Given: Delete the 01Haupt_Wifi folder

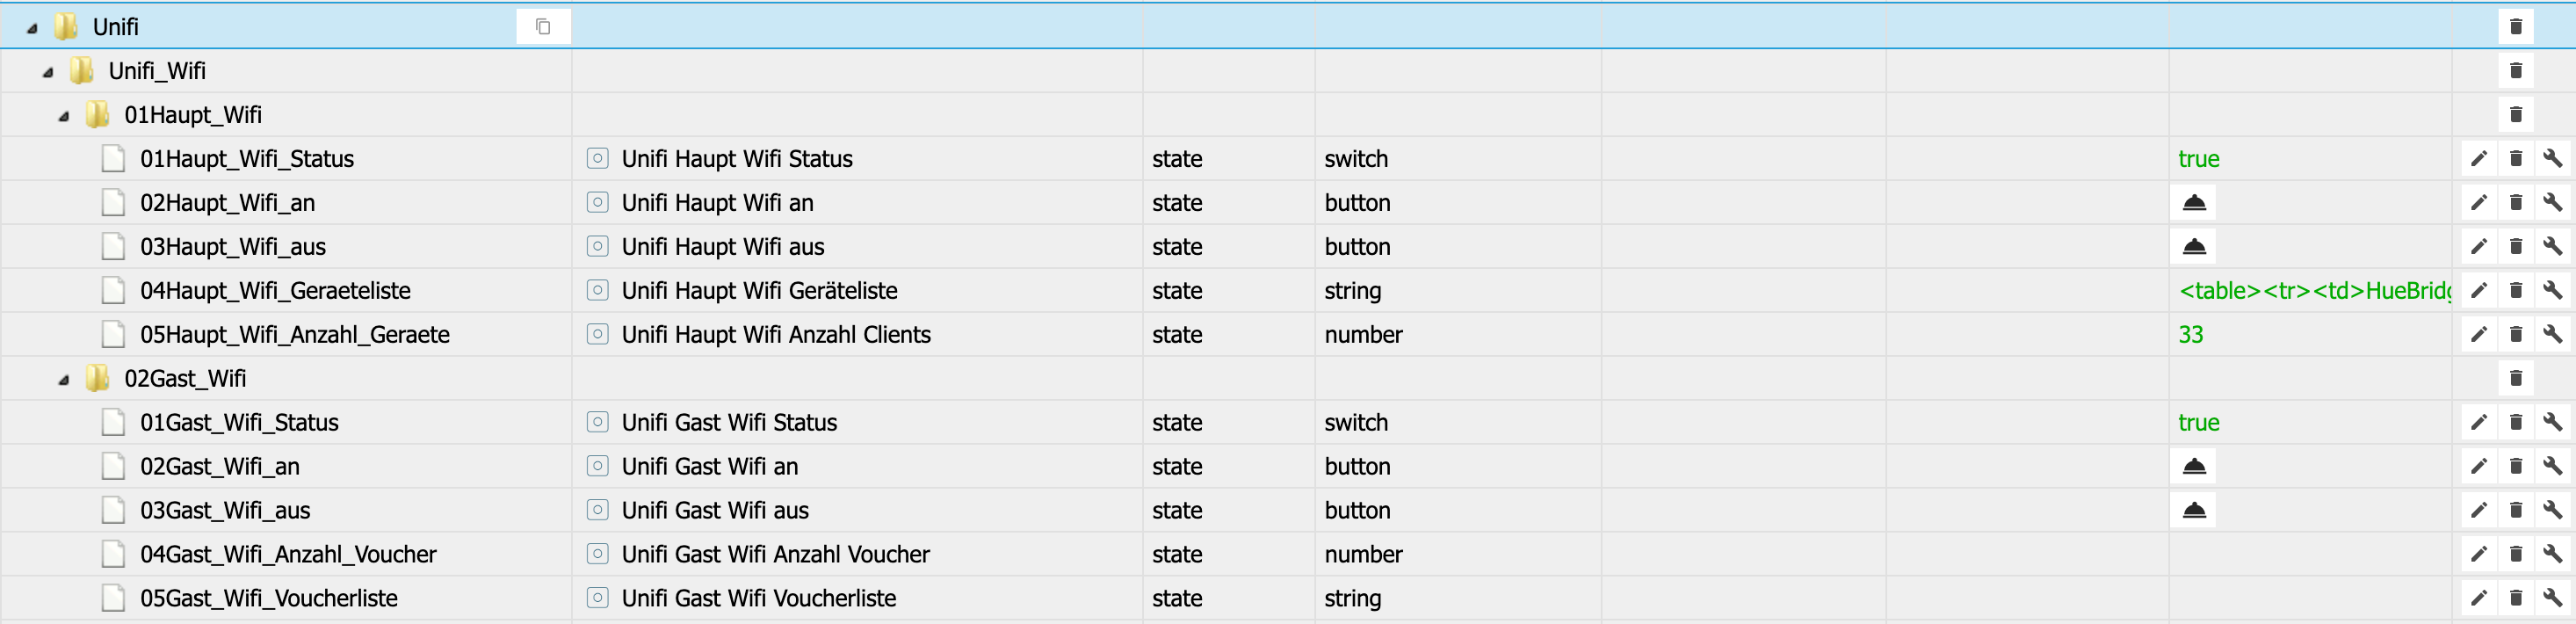Looking at the screenshot, I should click(x=2516, y=114).
